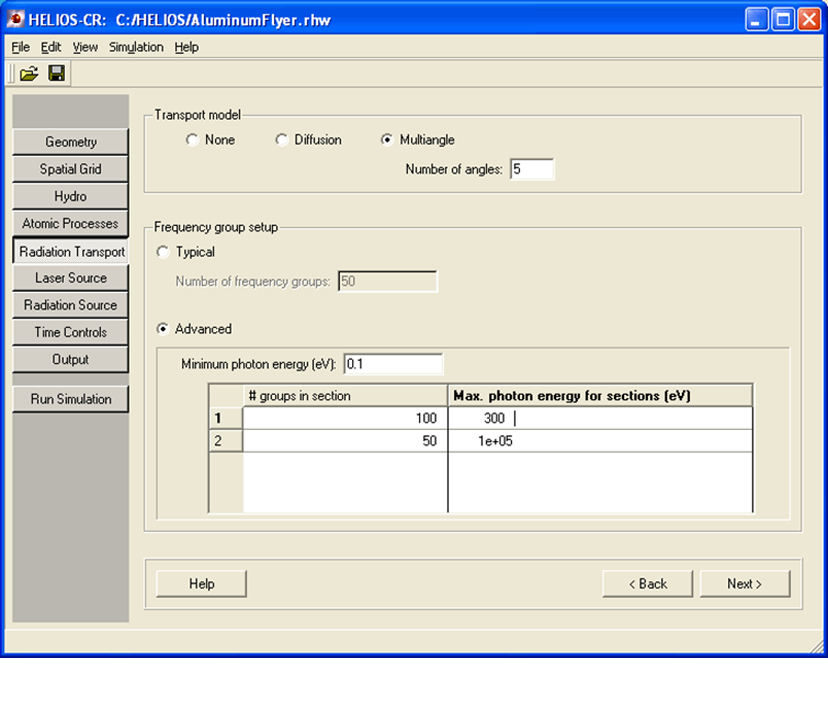Minimize the HELIOS-CR window

coord(756,20)
